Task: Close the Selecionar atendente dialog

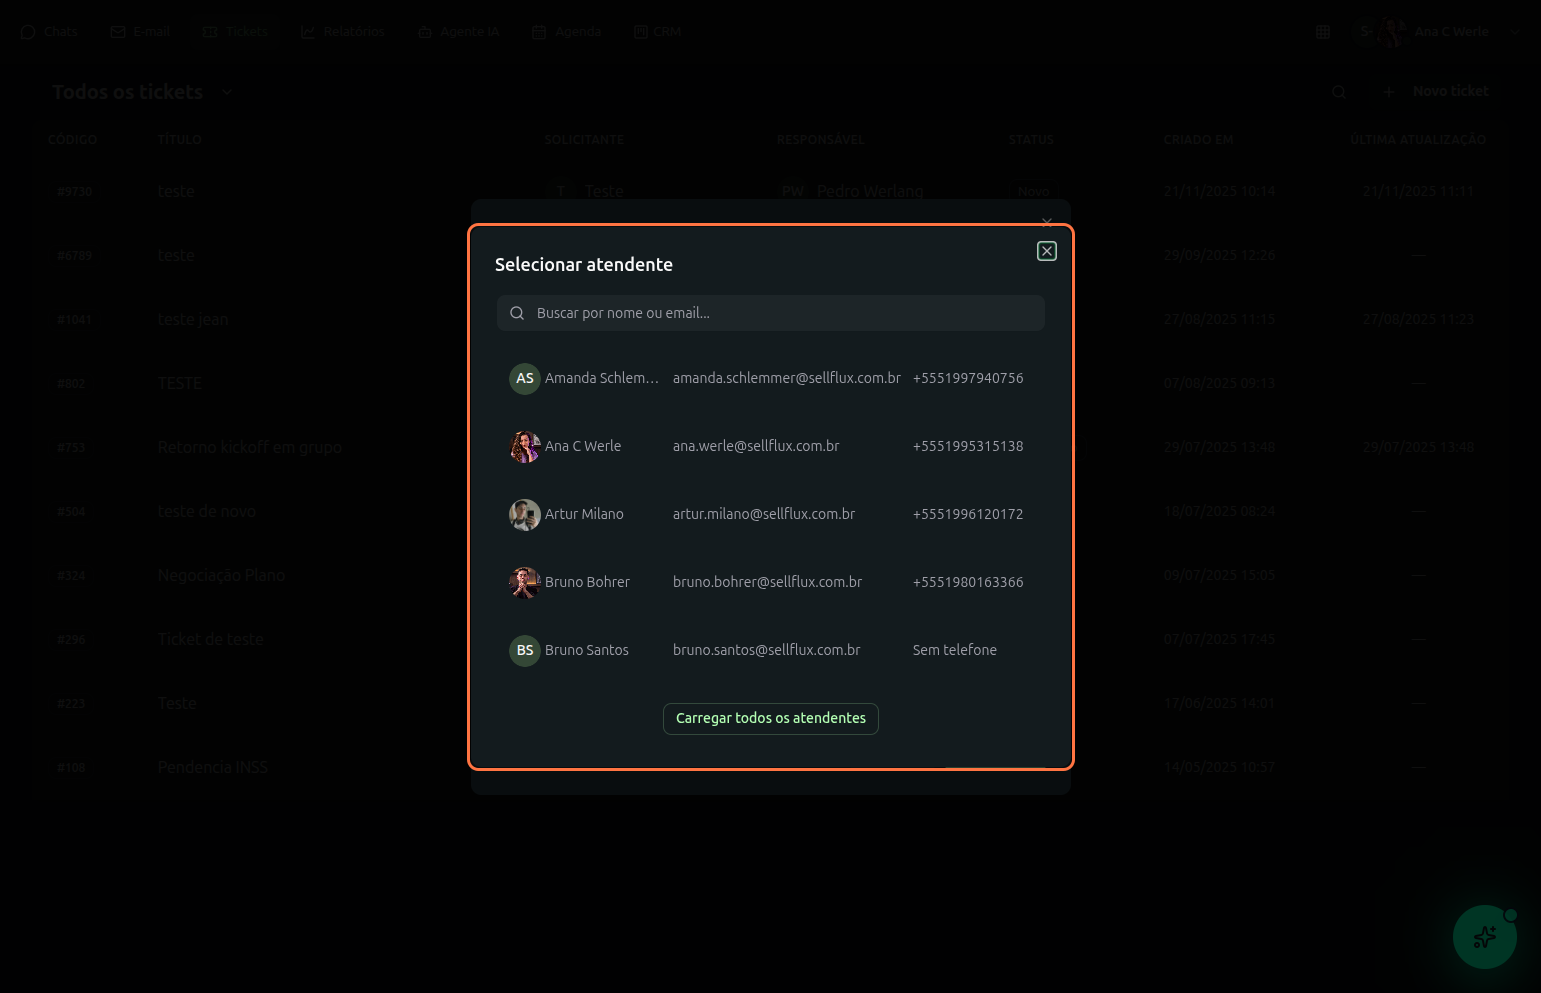Action: tap(1046, 251)
